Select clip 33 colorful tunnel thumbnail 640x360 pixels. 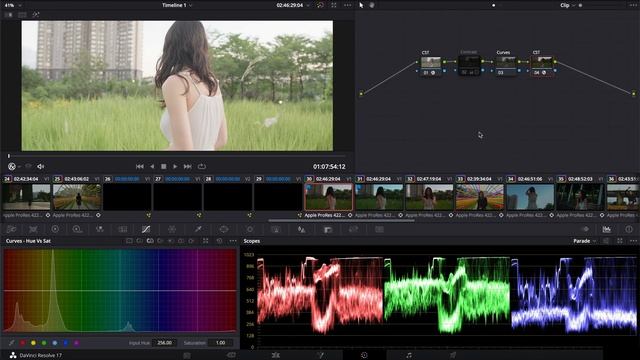[480, 197]
